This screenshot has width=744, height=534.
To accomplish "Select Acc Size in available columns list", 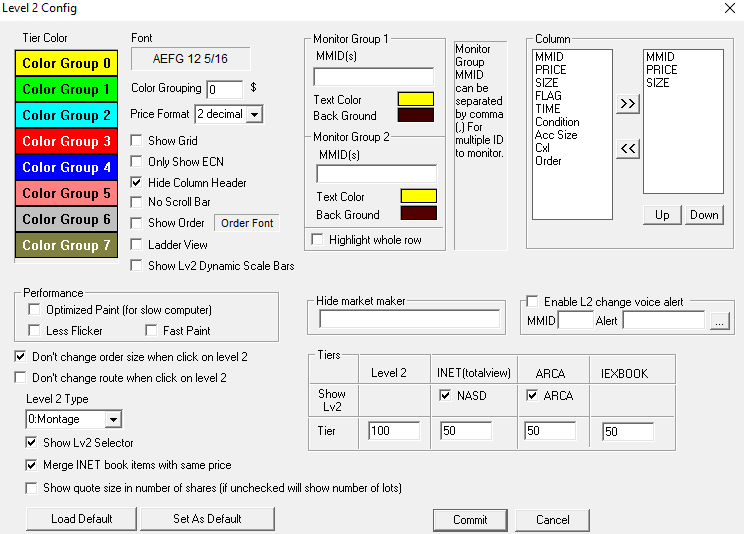I will point(556,135).
